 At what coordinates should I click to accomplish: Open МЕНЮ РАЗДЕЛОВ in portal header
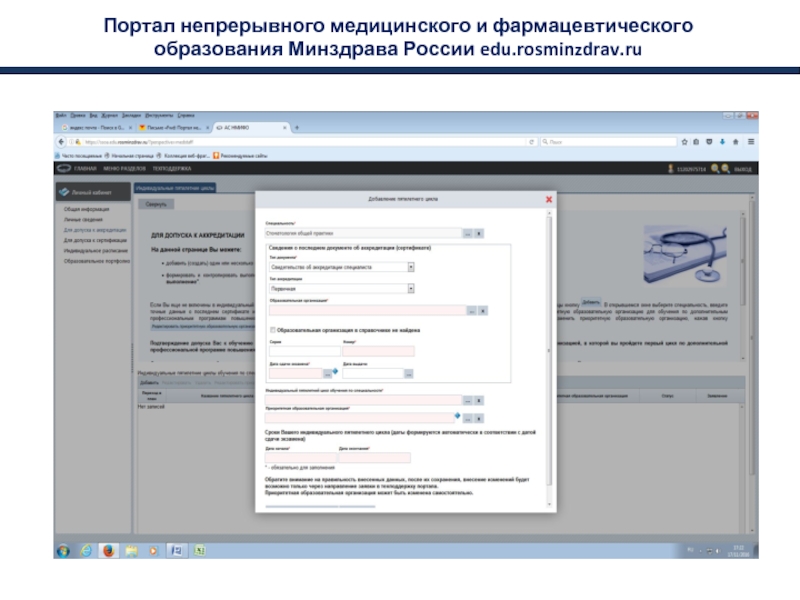coord(124,169)
